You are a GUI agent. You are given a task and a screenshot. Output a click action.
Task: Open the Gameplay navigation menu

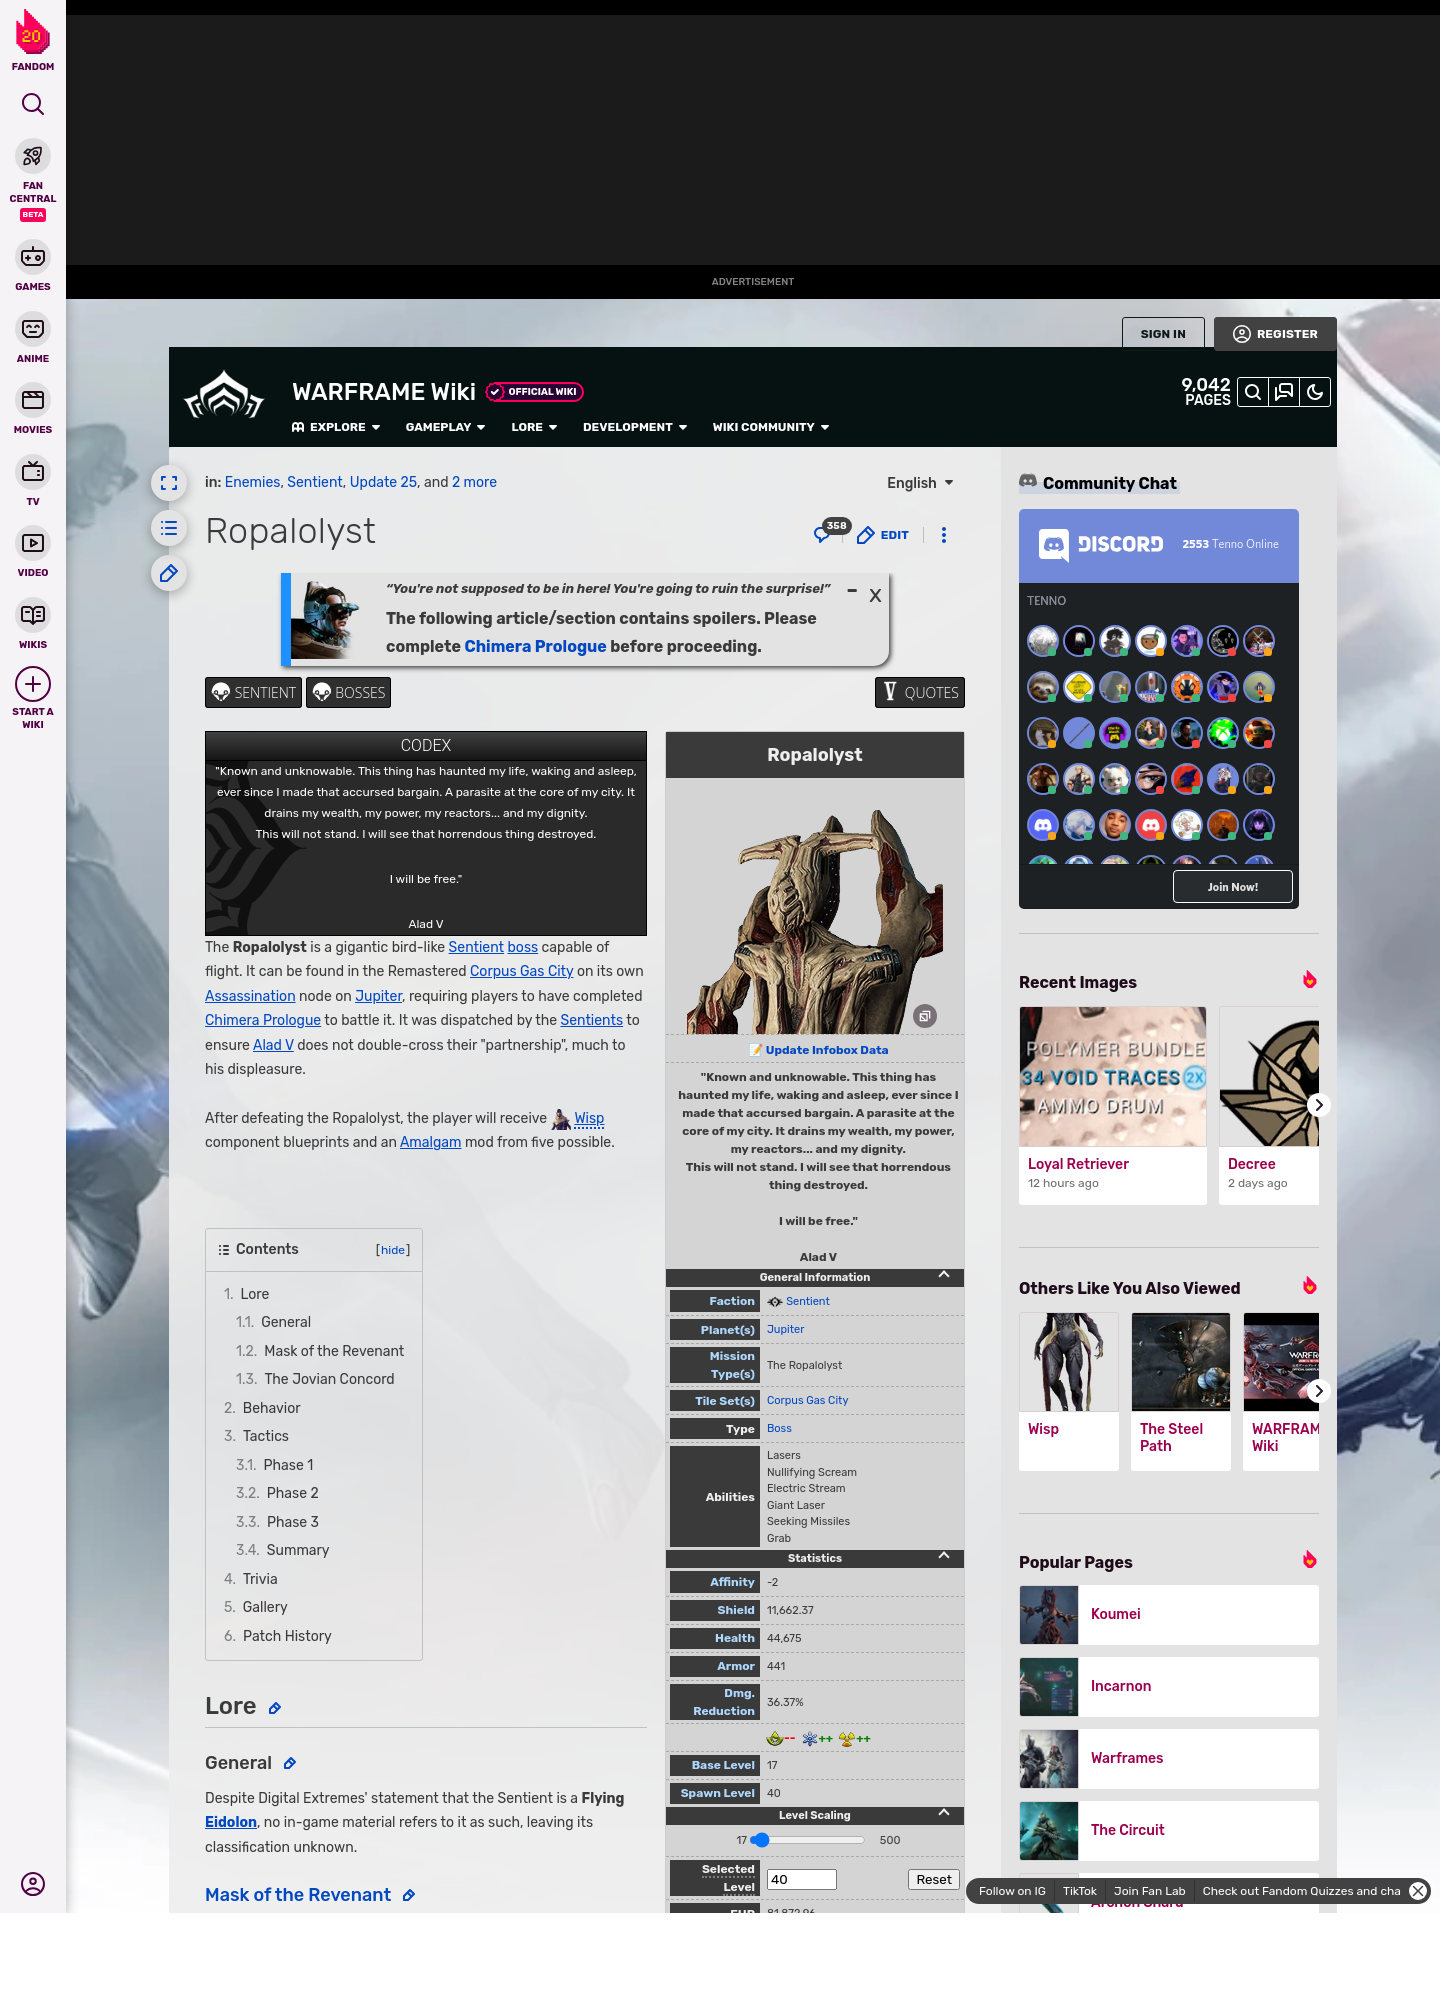[445, 427]
